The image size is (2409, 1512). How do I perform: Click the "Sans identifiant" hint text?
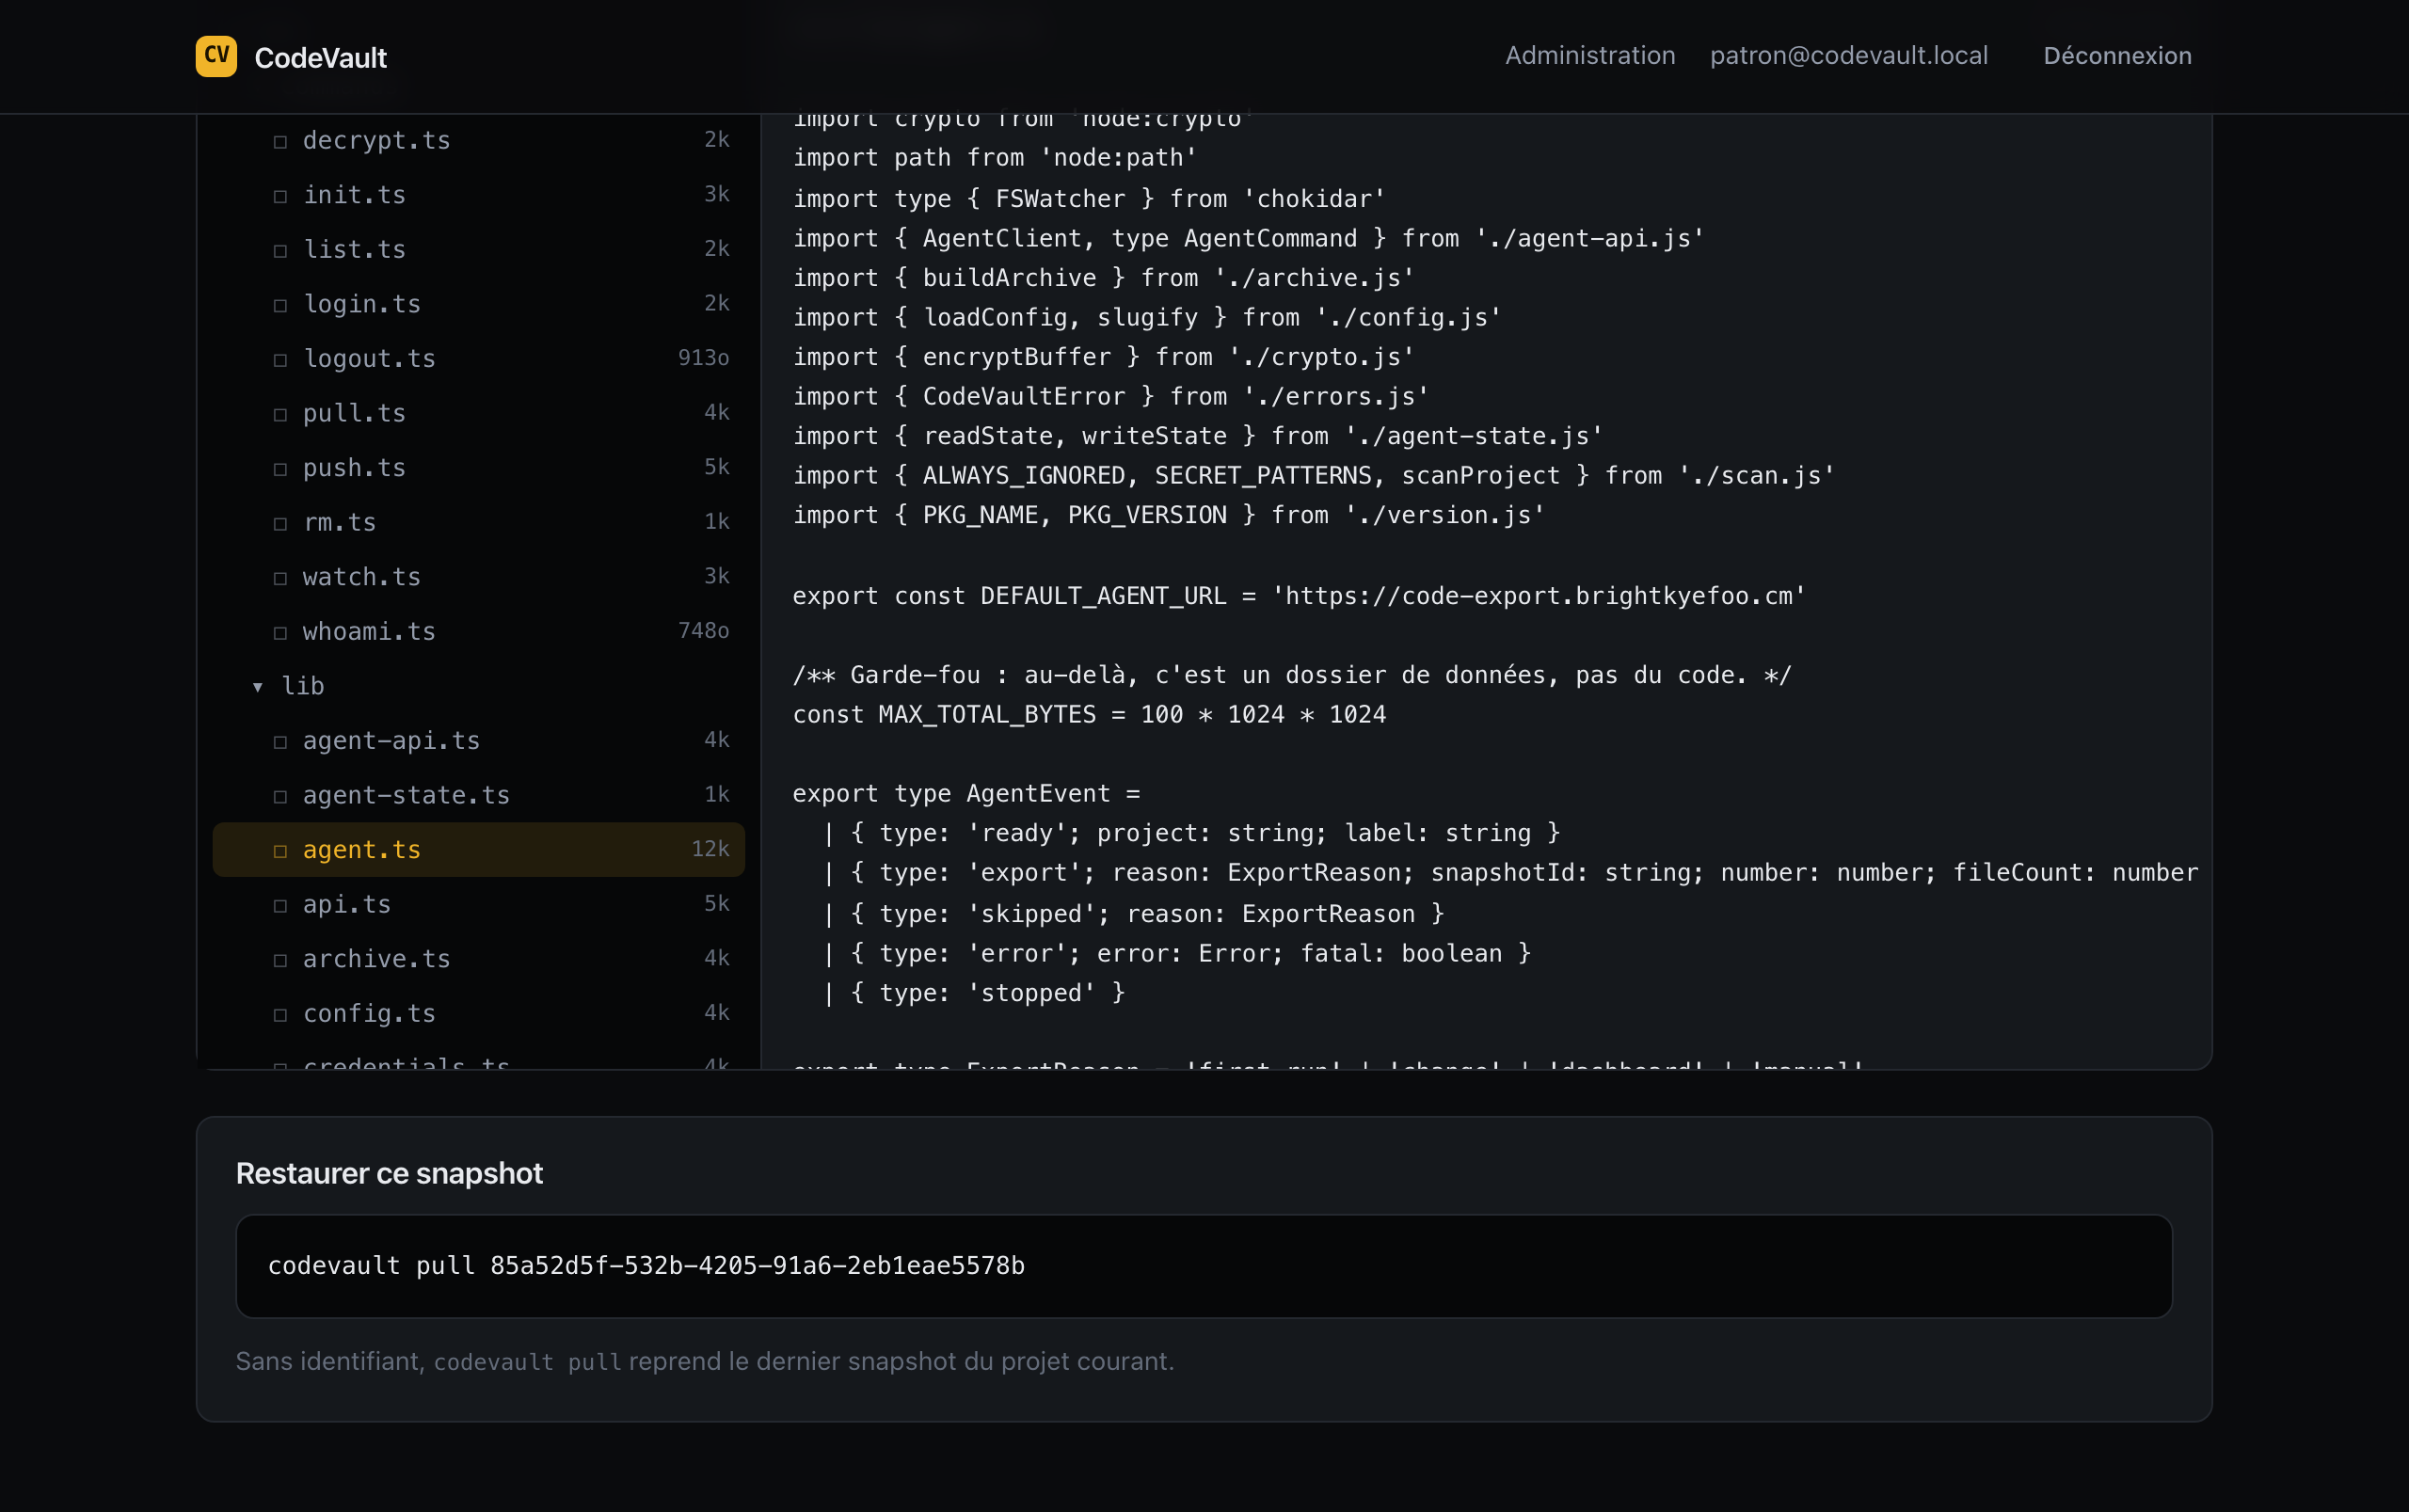pyautogui.click(x=705, y=1361)
